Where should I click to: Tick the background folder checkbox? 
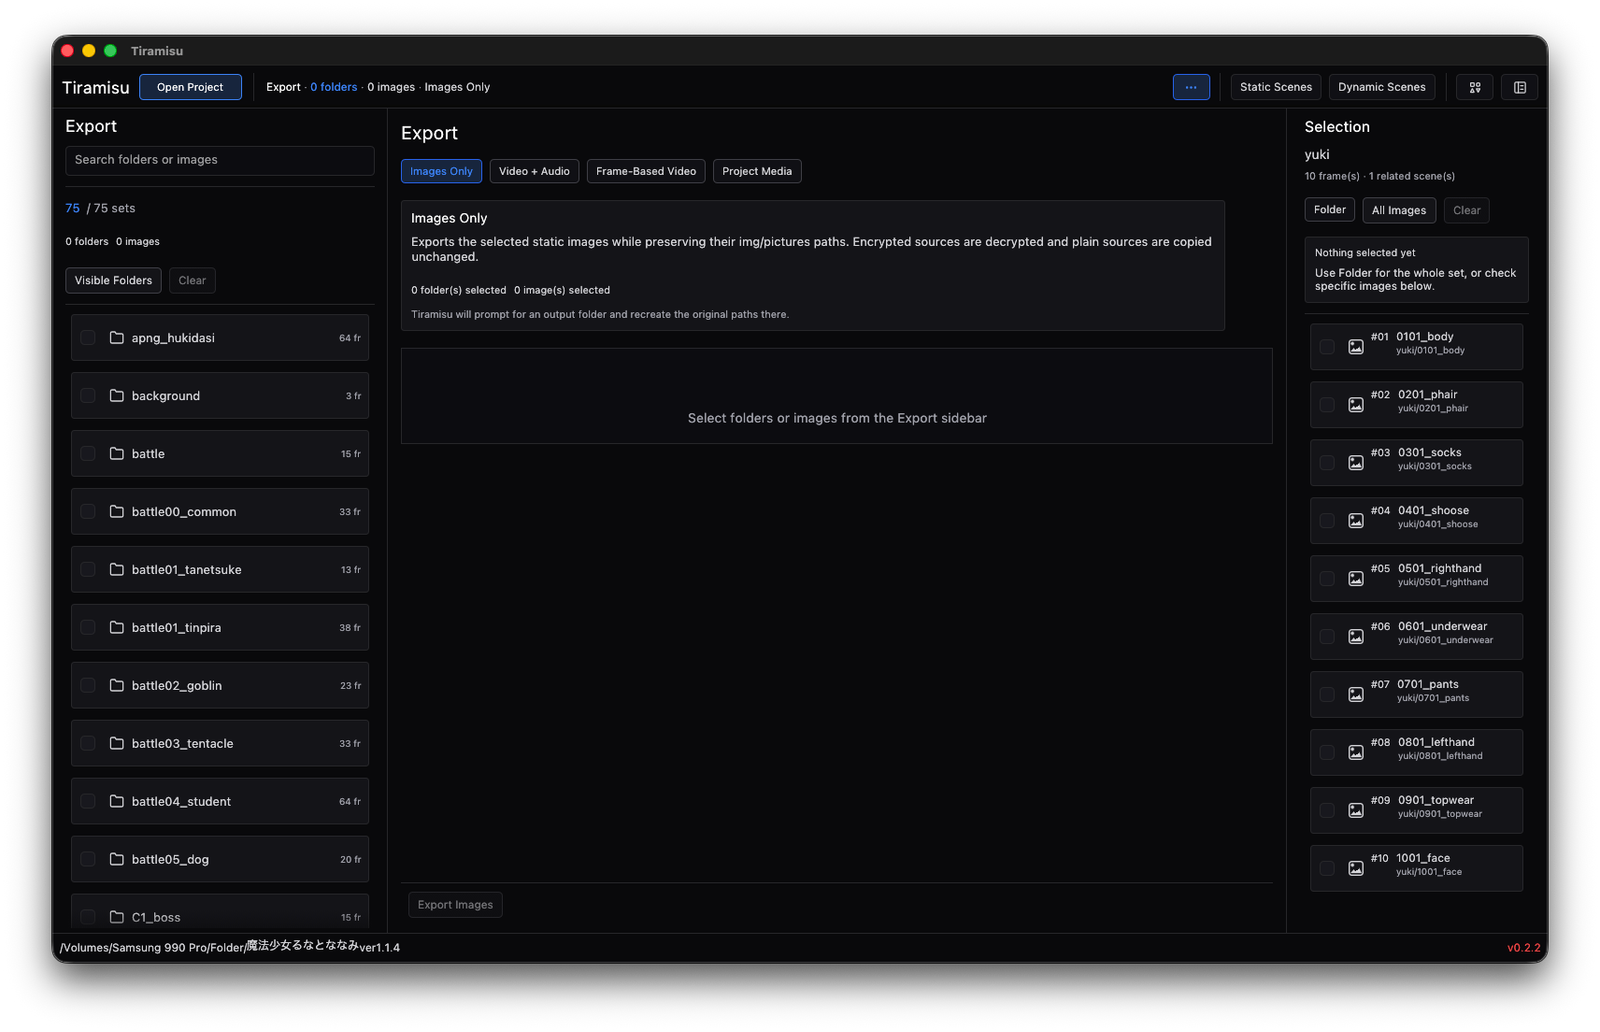pos(88,396)
